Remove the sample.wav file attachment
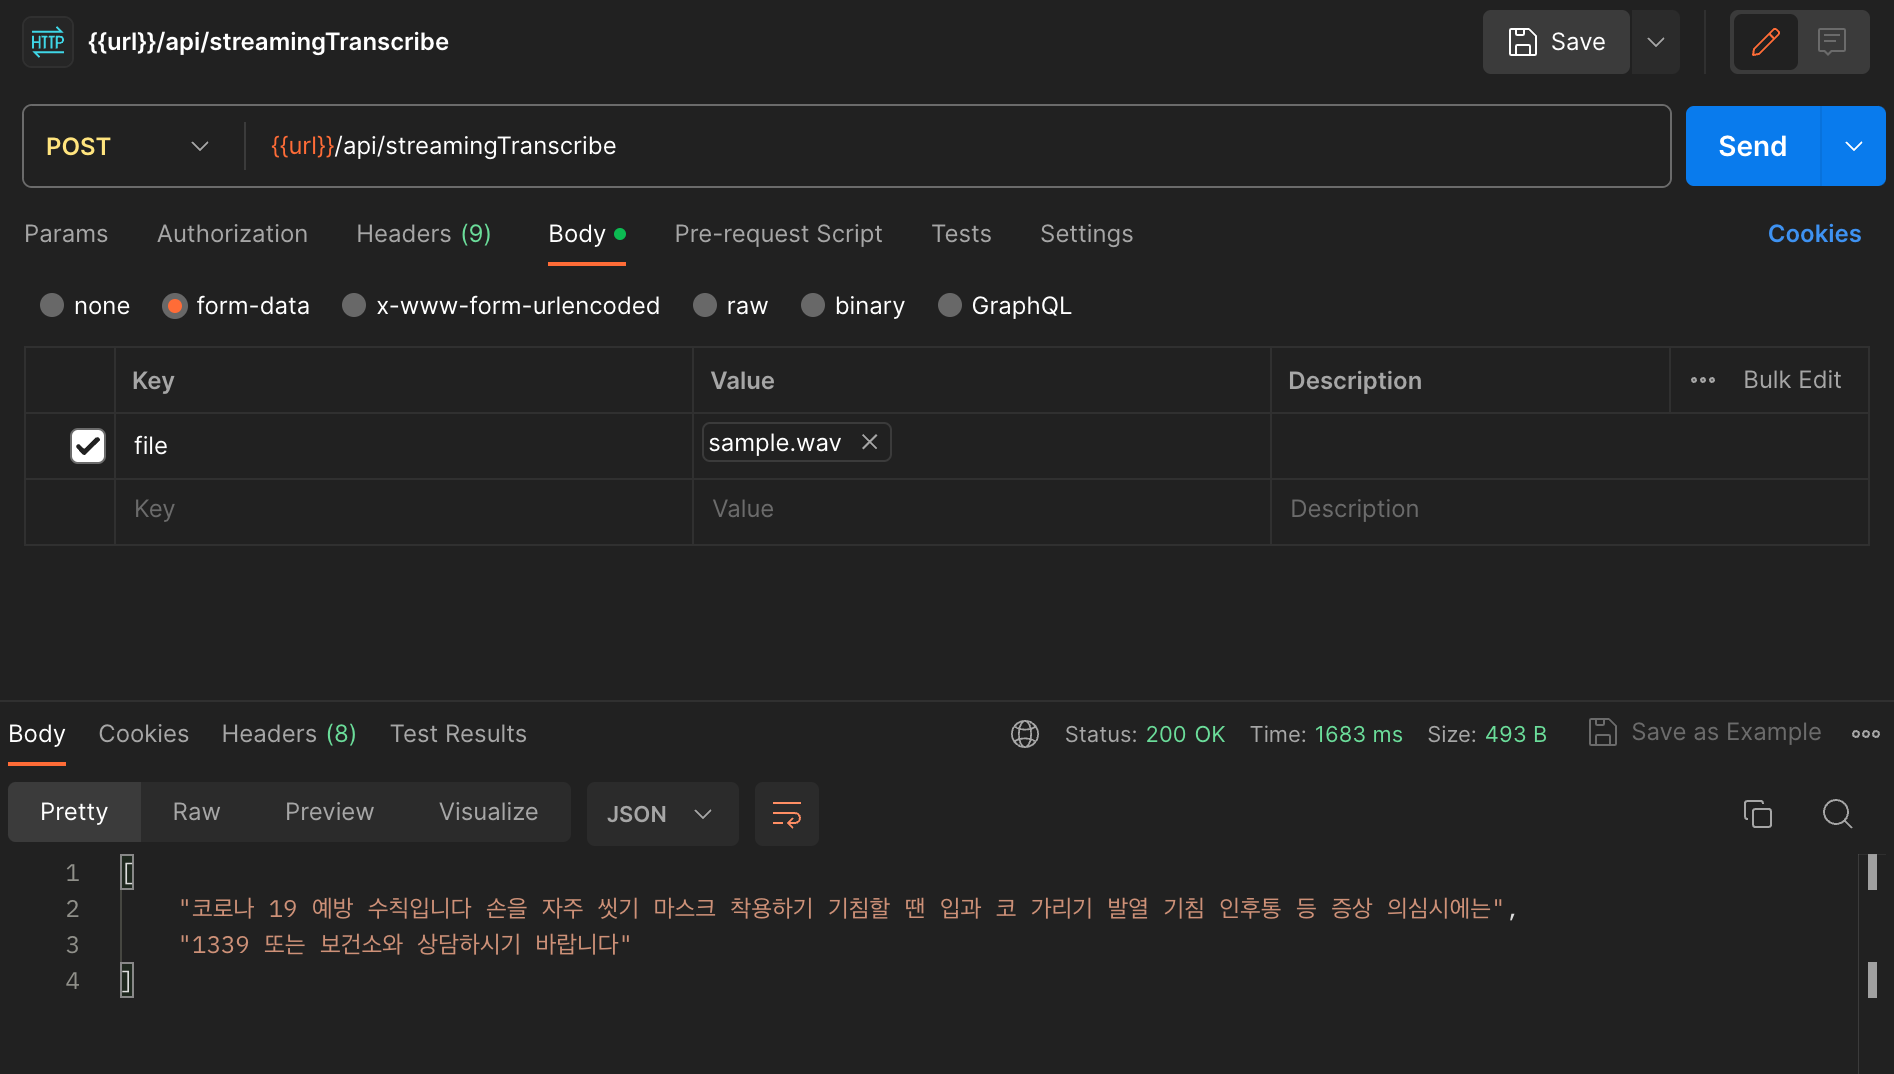 (870, 442)
